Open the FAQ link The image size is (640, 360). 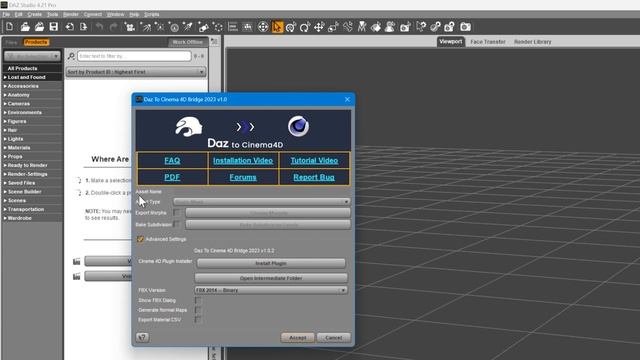pos(172,160)
